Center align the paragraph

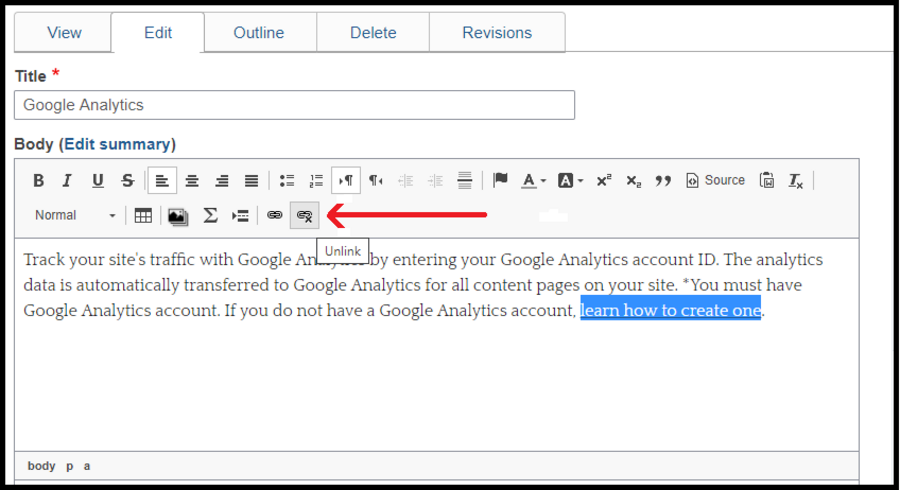(x=192, y=181)
